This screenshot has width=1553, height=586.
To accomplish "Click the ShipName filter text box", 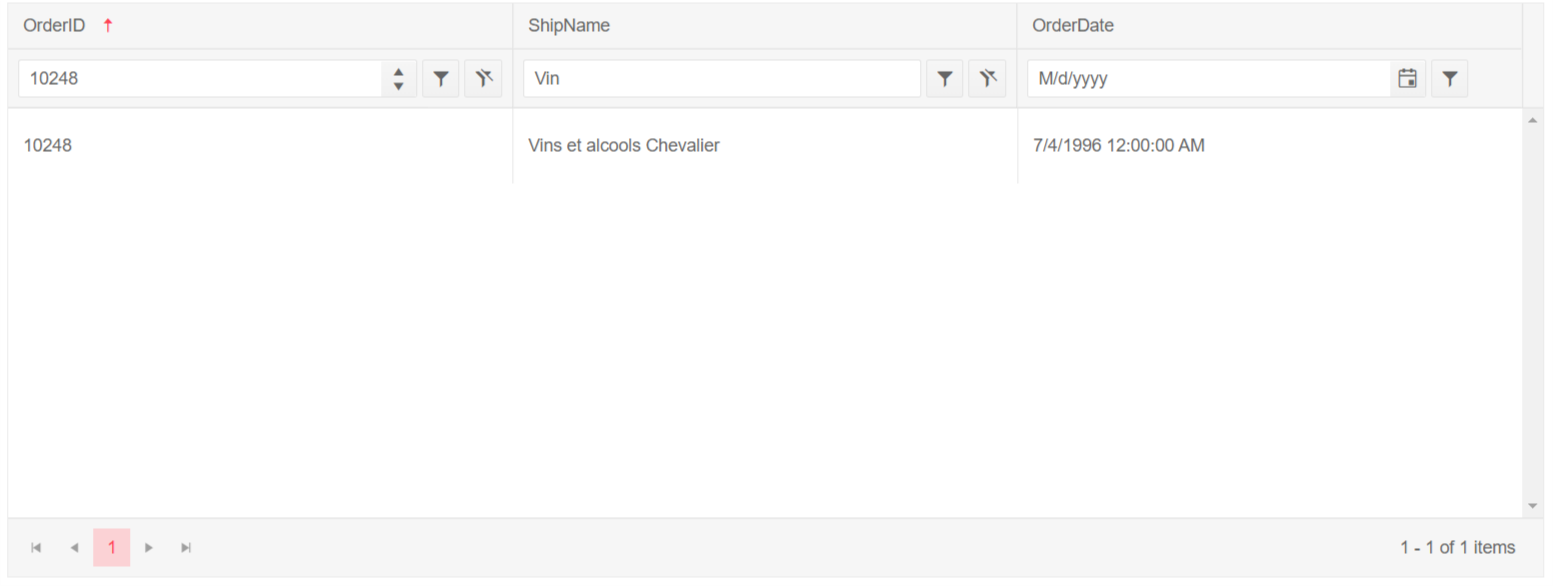I will pyautogui.click(x=721, y=78).
